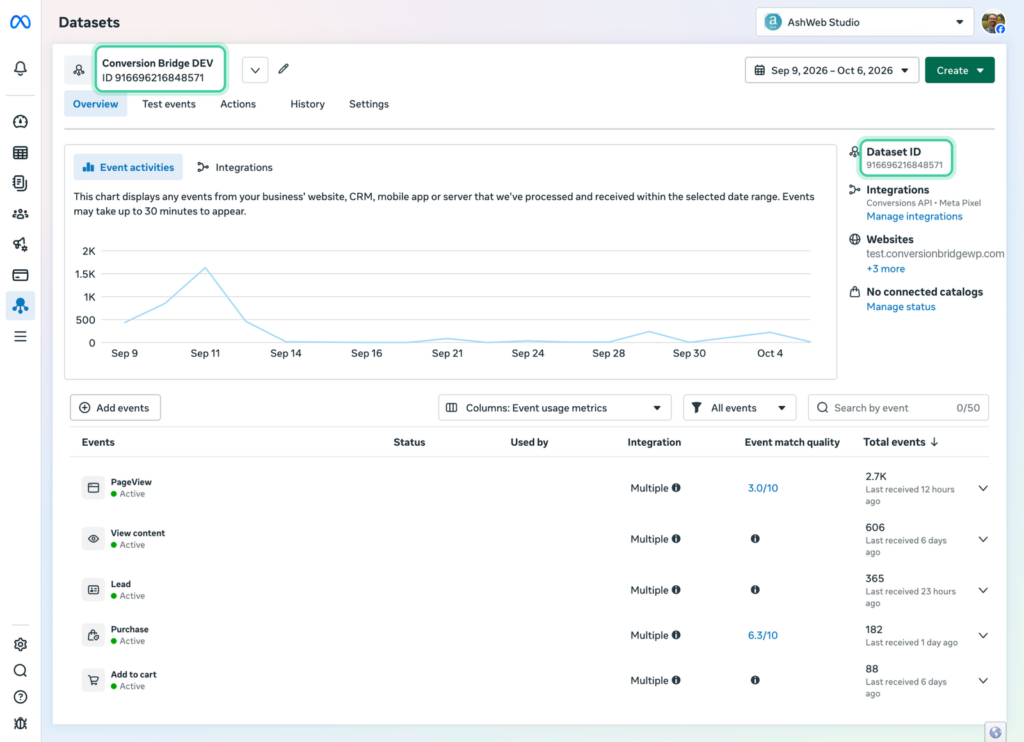The width and height of the screenshot is (1024, 742).
Task: Open the dataset switcher chevron dropdown
Action: [255, 70]
